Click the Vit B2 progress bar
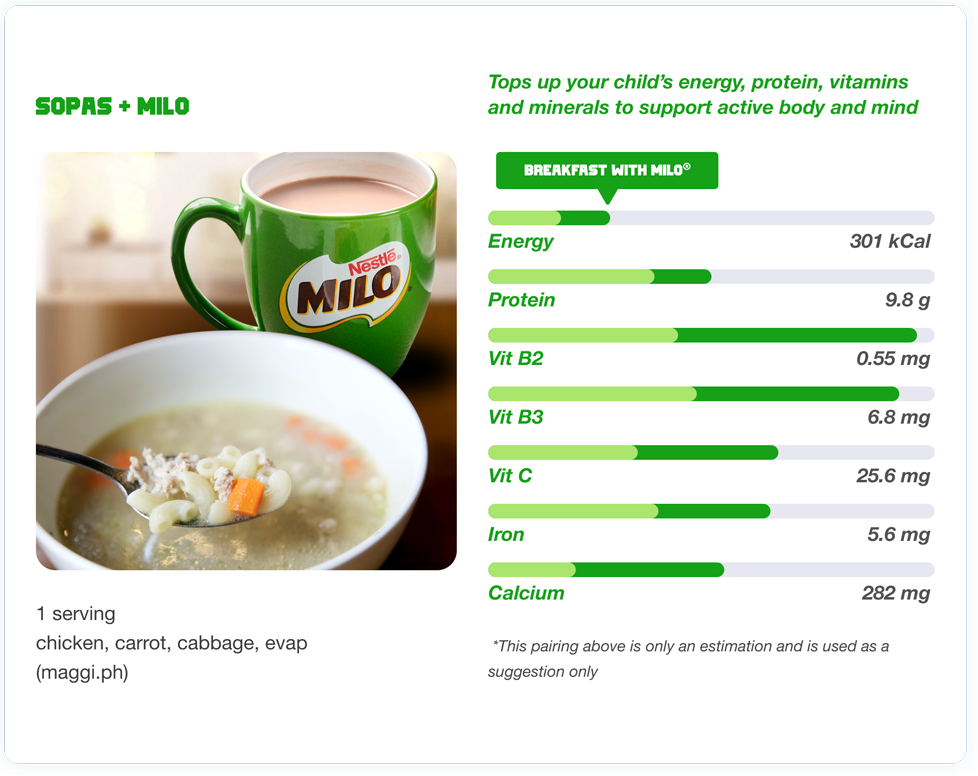978x776 pixels. (711, 335)
